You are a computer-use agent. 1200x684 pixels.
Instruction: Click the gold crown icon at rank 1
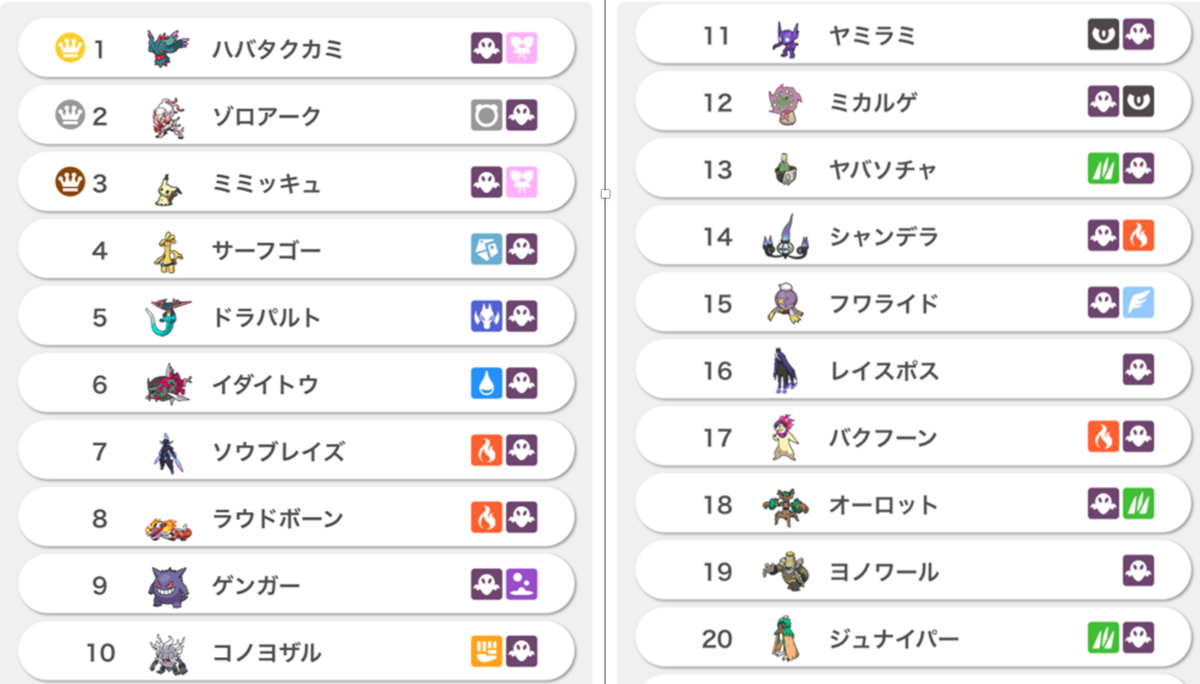pyautogui.click(x=70, y=47)
